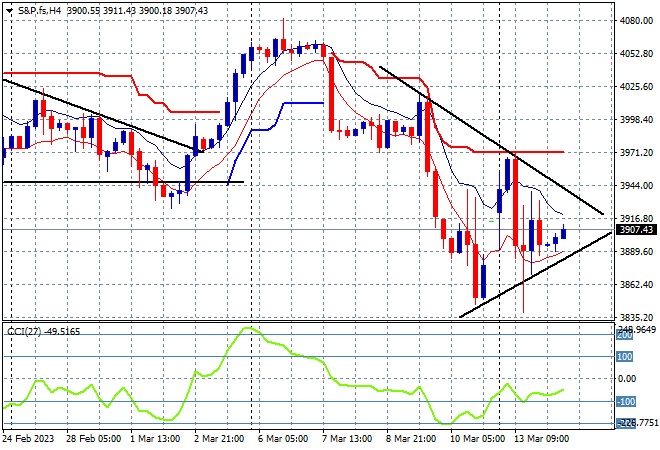Click the CCI(27) indicator label
The image size is (660, 450).
(24, 332)
